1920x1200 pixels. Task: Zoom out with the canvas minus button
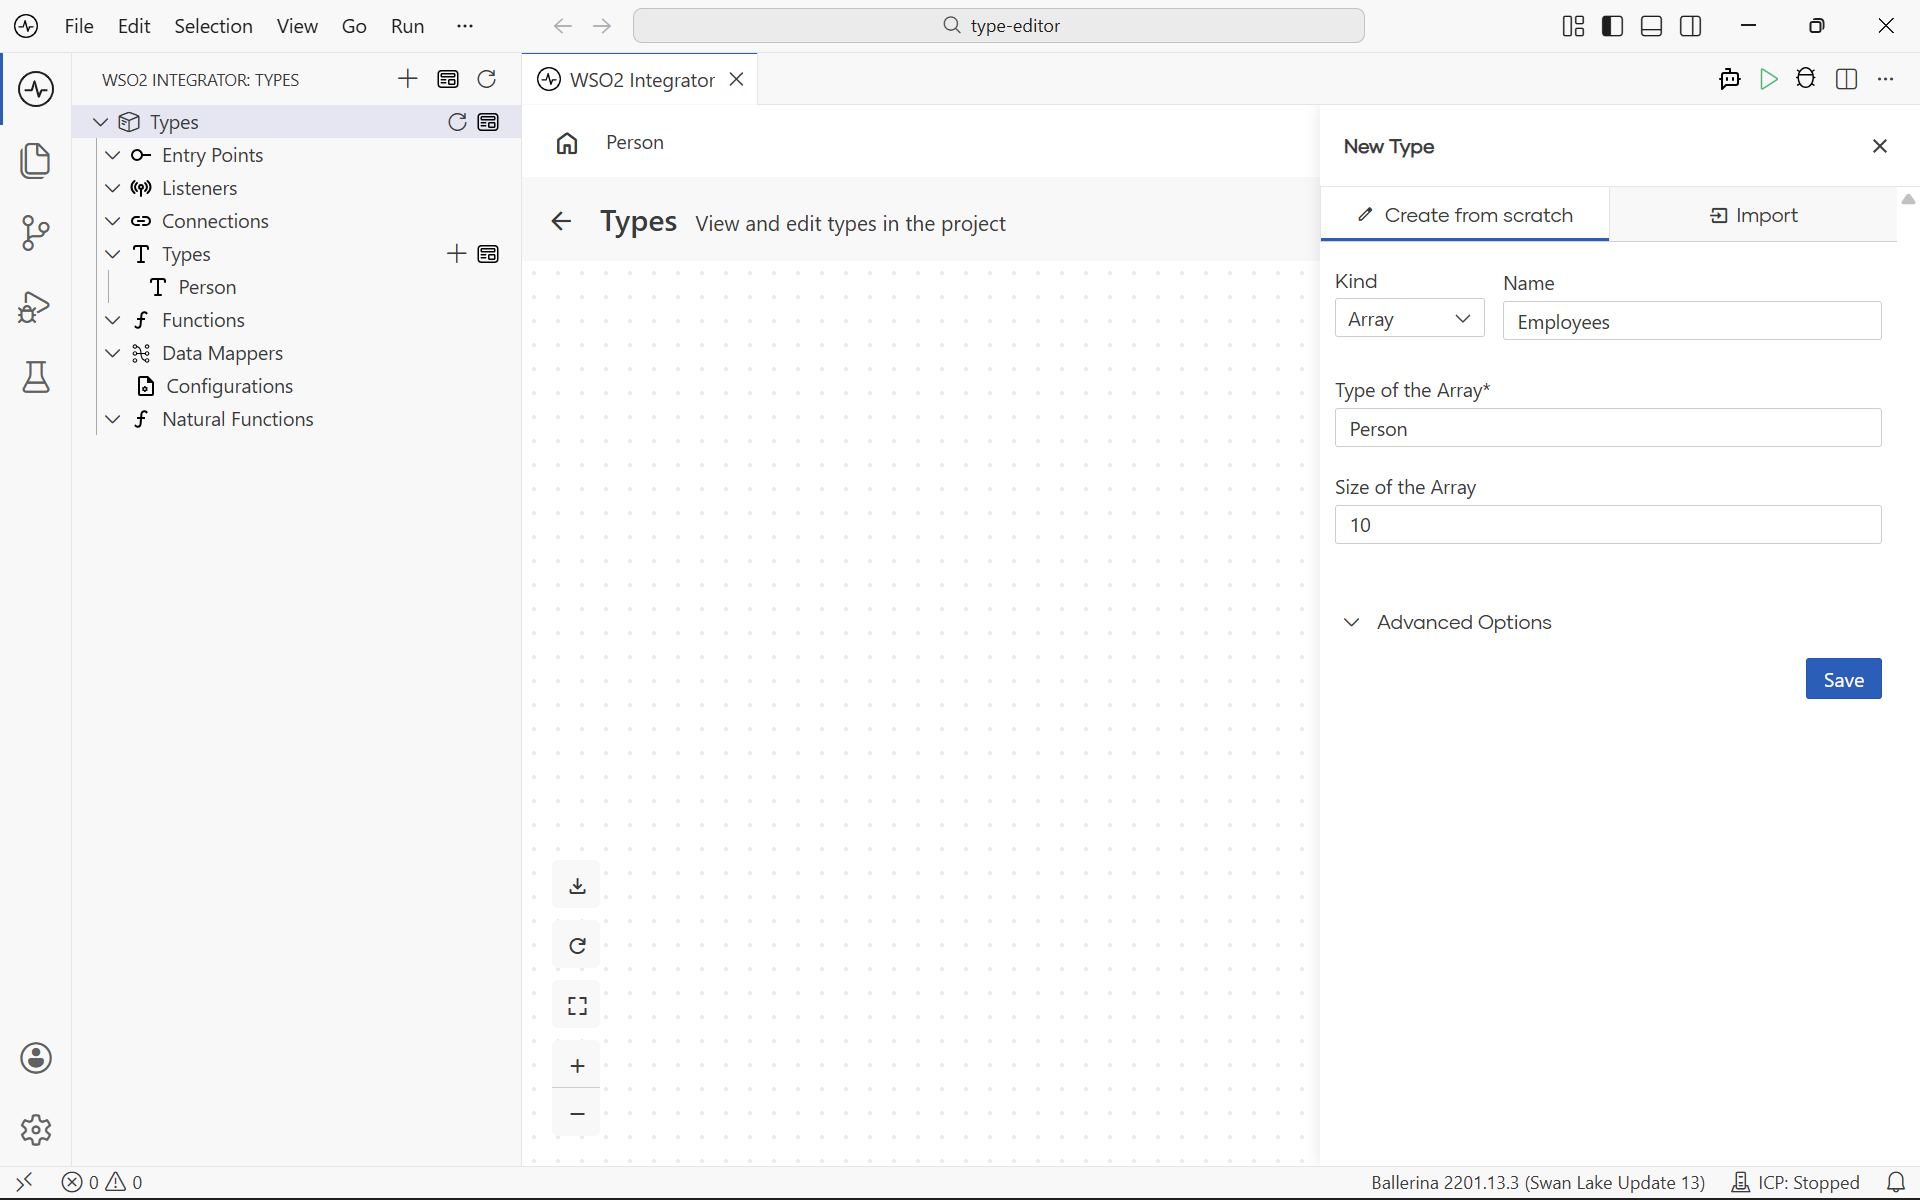[x=577, y=1113]
